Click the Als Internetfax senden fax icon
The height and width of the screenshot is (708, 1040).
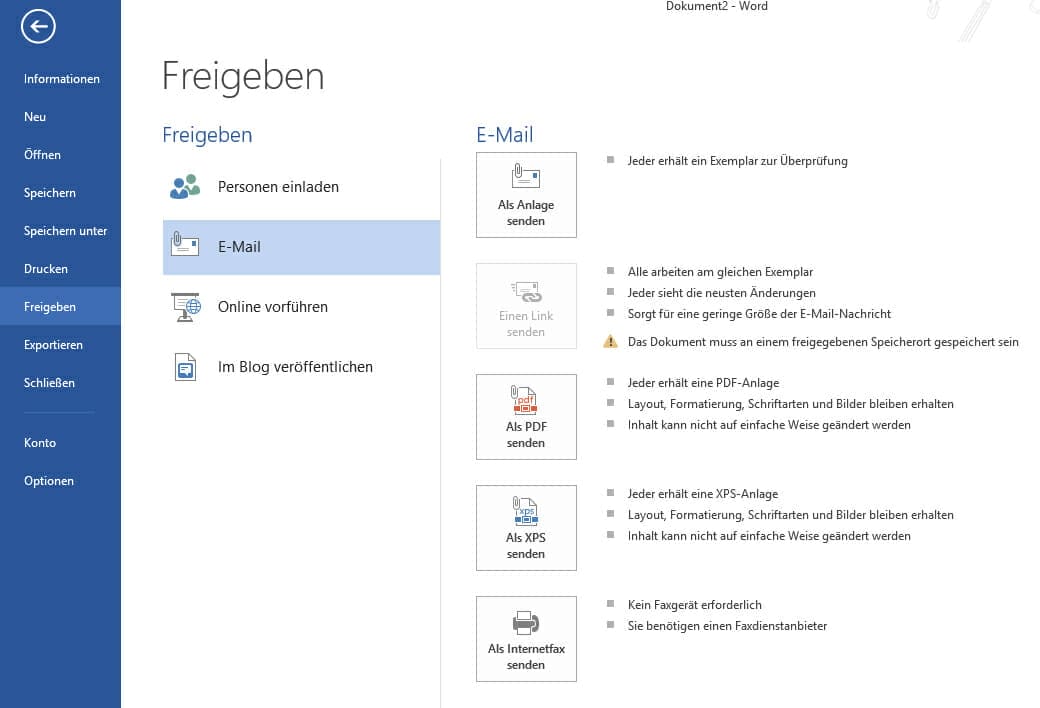526,622
